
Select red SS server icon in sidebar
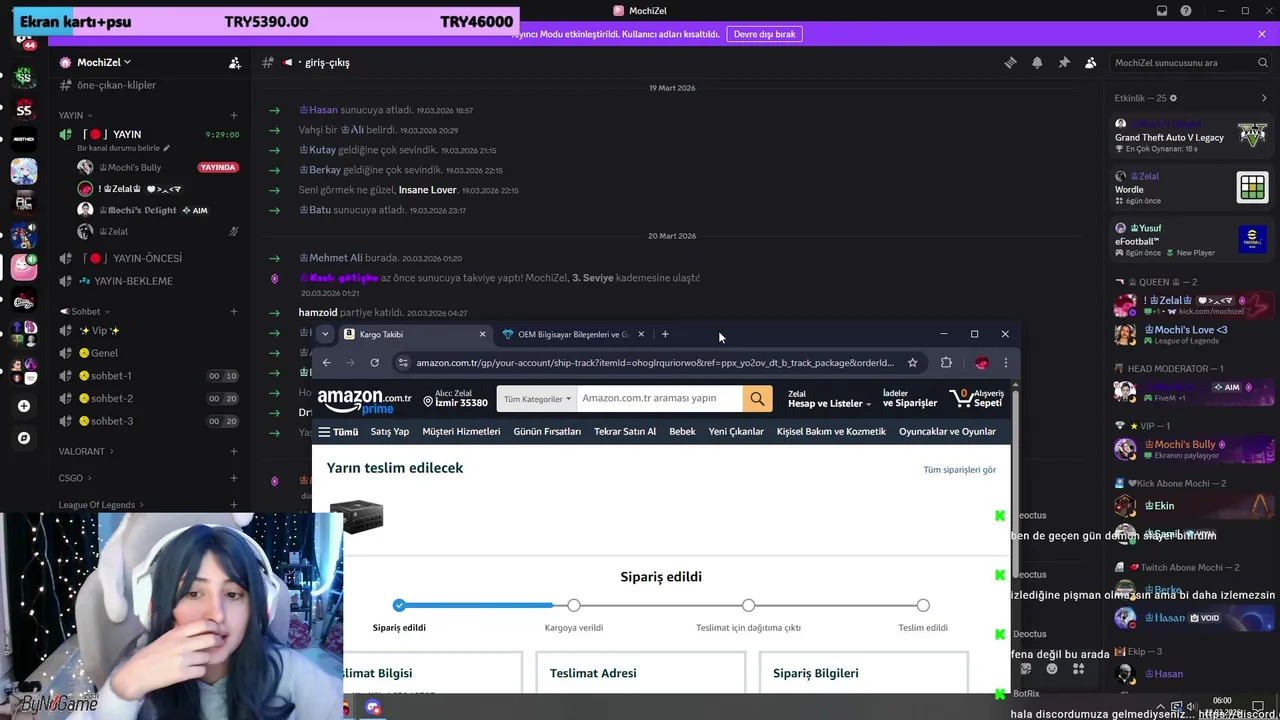[24, 109]
